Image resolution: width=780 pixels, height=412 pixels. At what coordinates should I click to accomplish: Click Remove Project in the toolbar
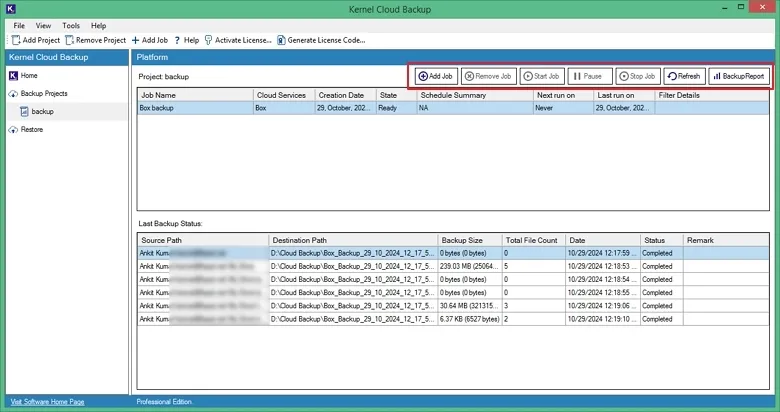point(96,40)
